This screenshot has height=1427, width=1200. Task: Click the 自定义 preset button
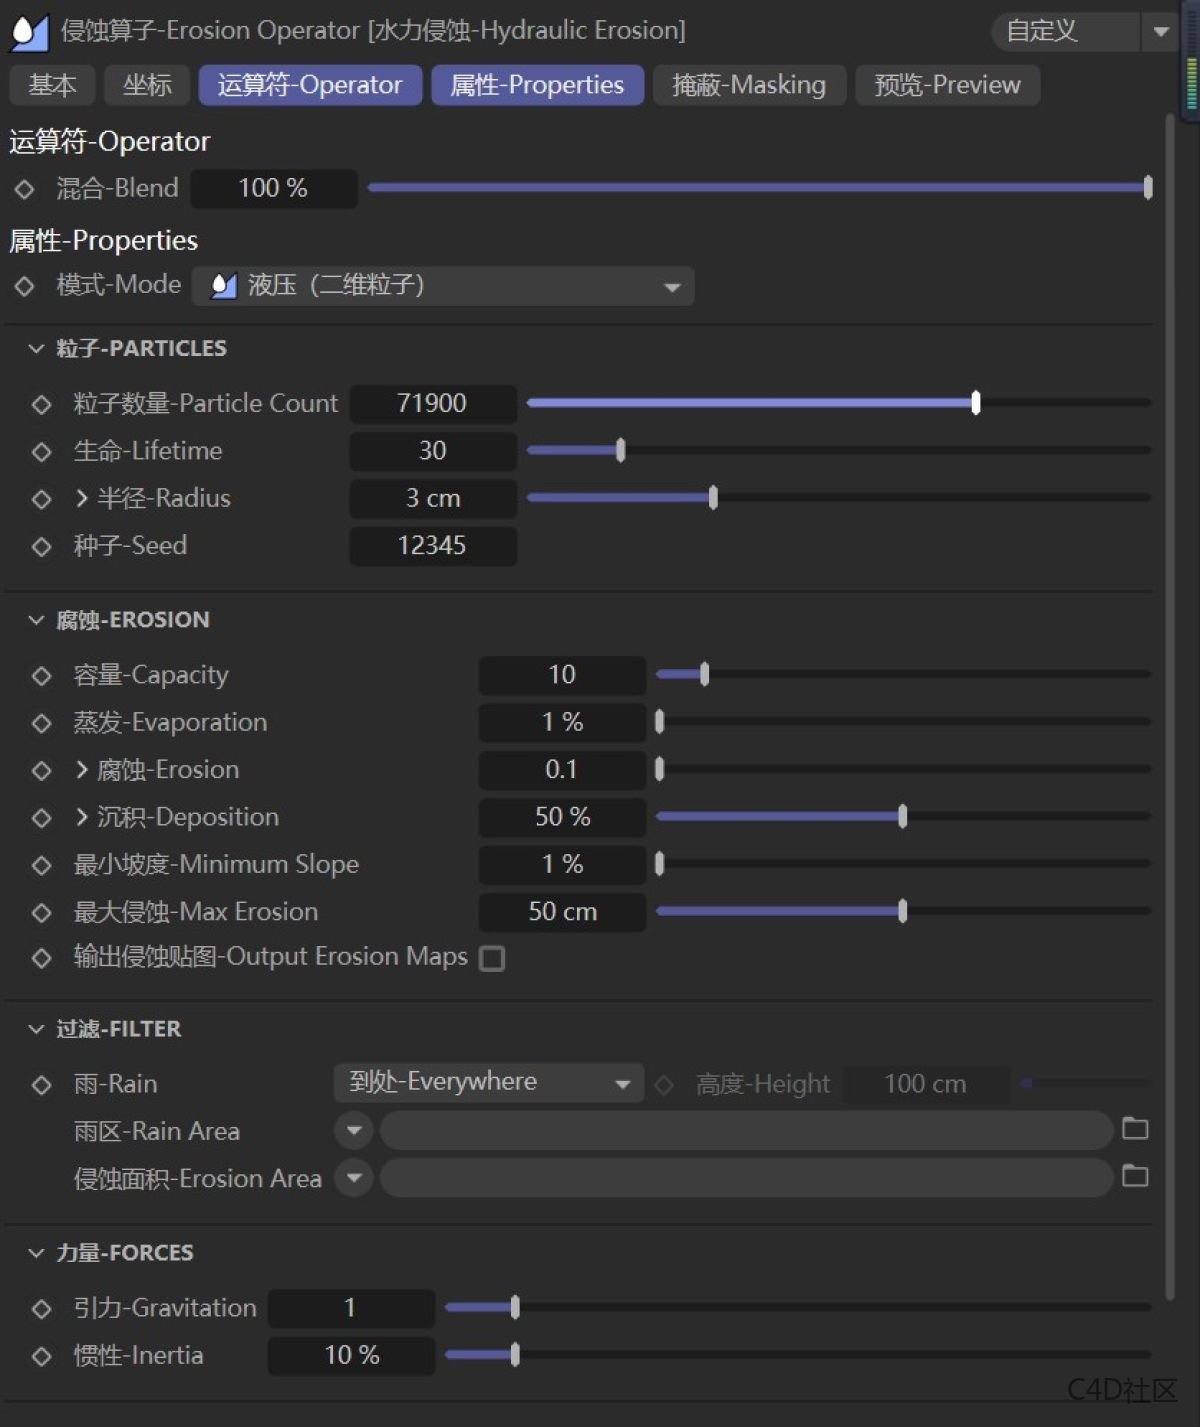pos(1042,31)
